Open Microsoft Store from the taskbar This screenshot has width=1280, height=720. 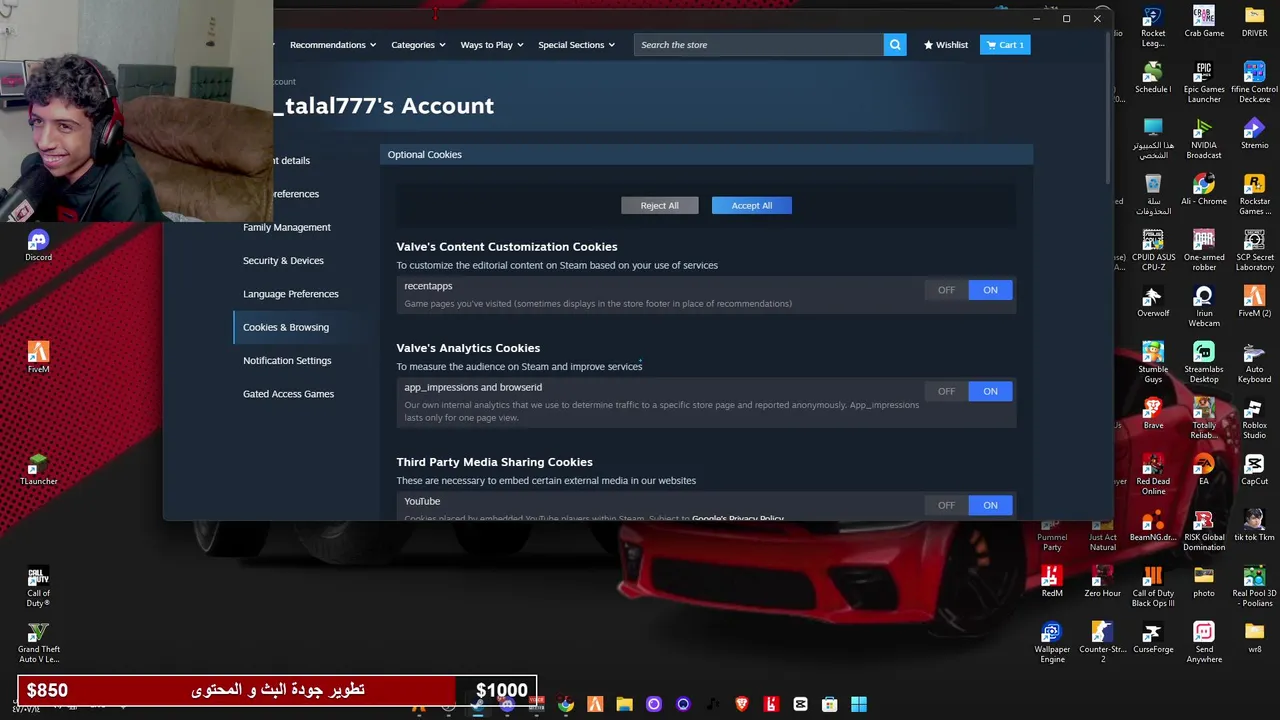[x=829, y=704]
